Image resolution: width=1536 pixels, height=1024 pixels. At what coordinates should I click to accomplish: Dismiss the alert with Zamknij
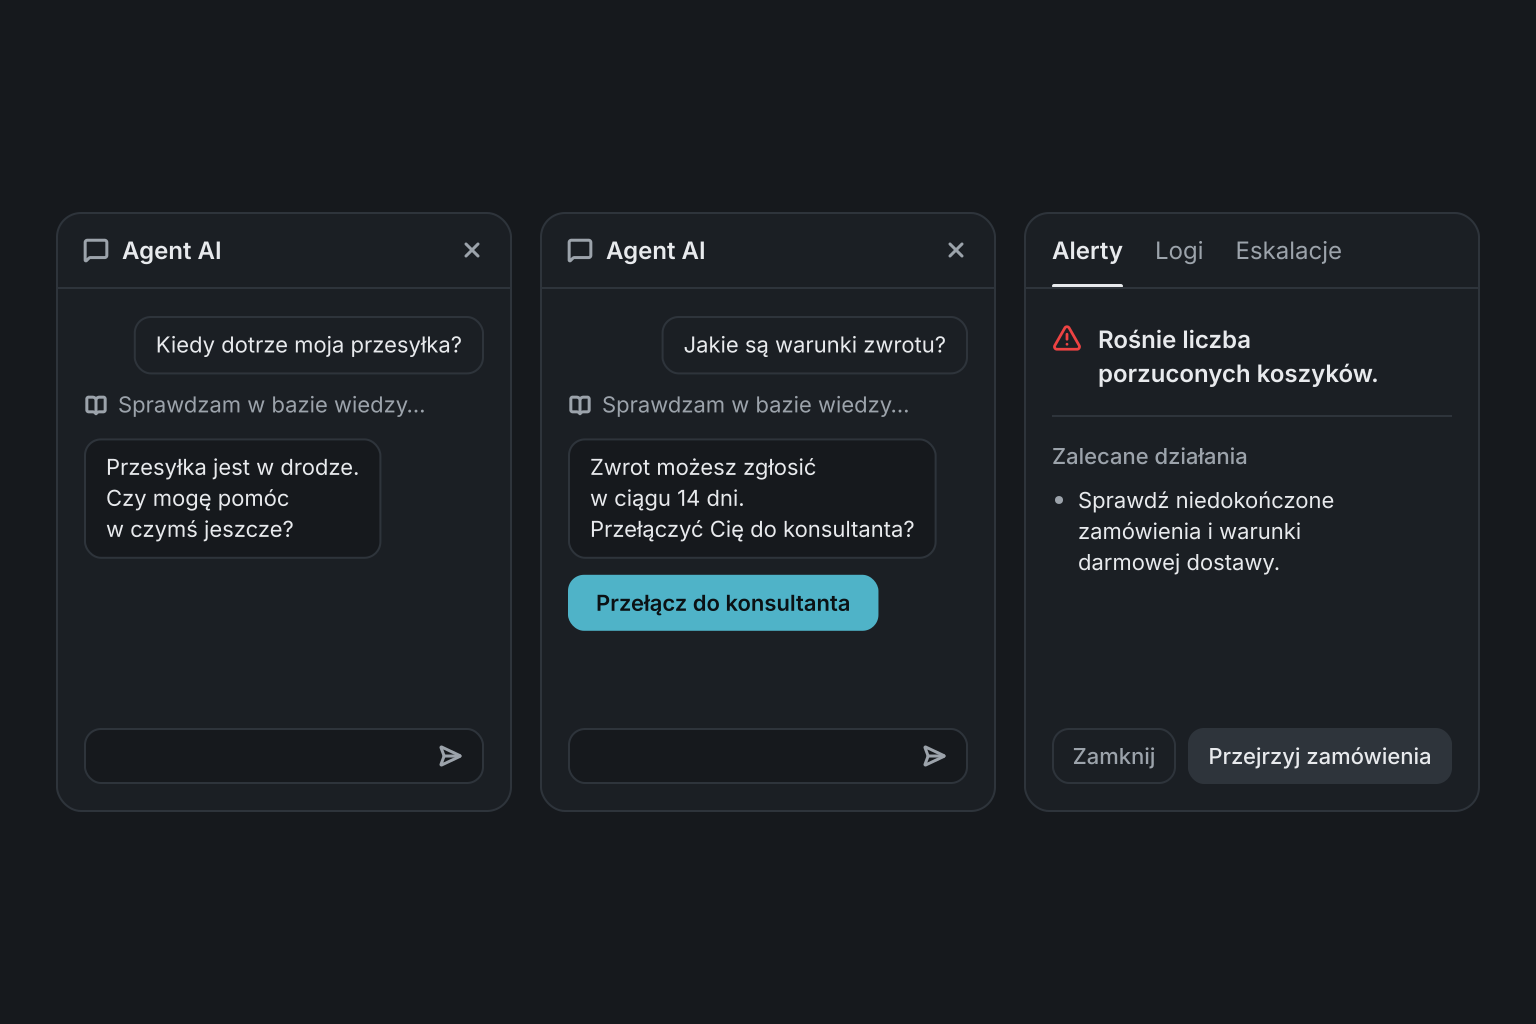(x=1114, y=756)
